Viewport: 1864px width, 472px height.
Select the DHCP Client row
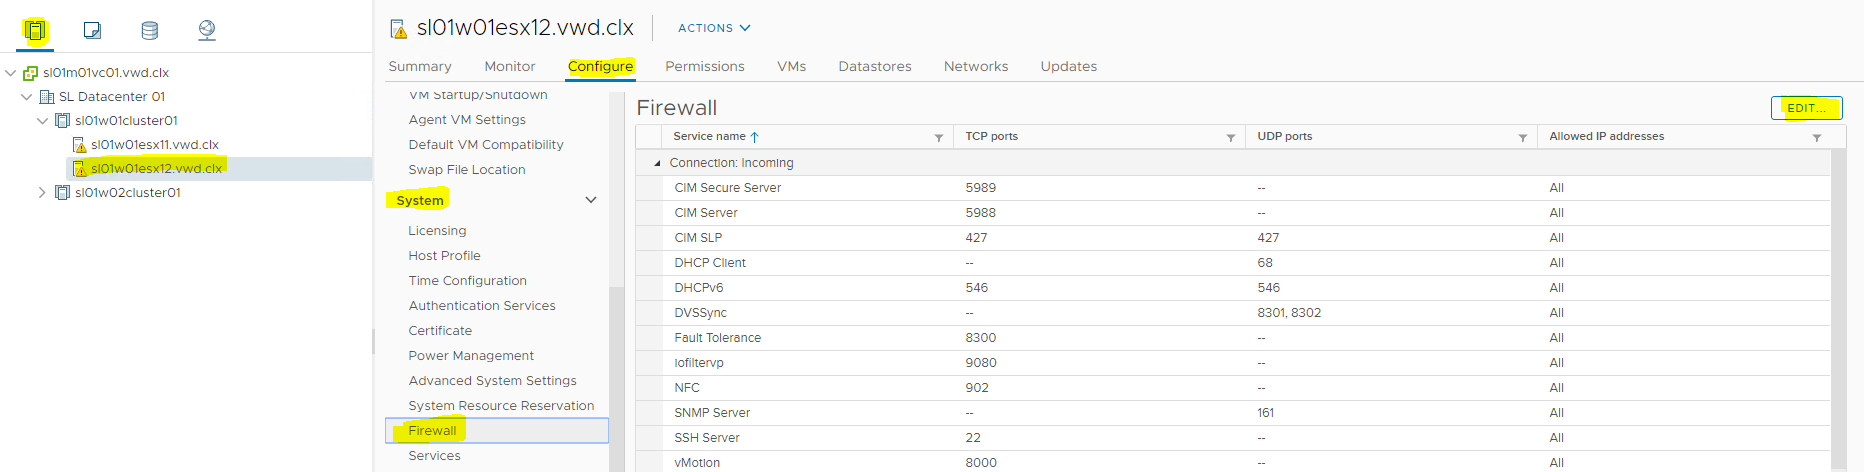click(x=1233, y=263)
